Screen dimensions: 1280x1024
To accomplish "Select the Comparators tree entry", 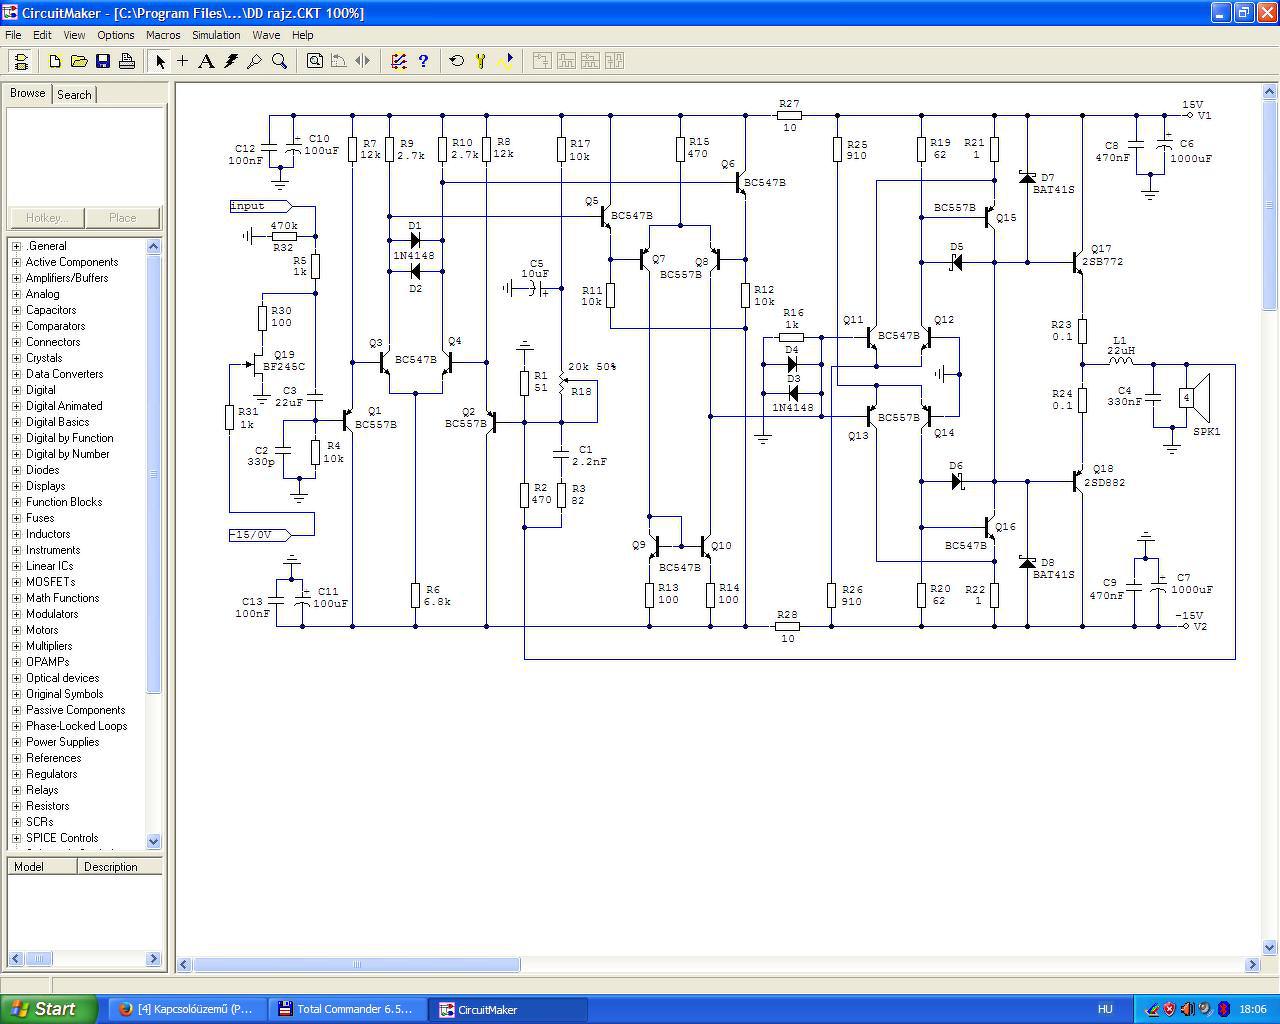I will [55, 326].
